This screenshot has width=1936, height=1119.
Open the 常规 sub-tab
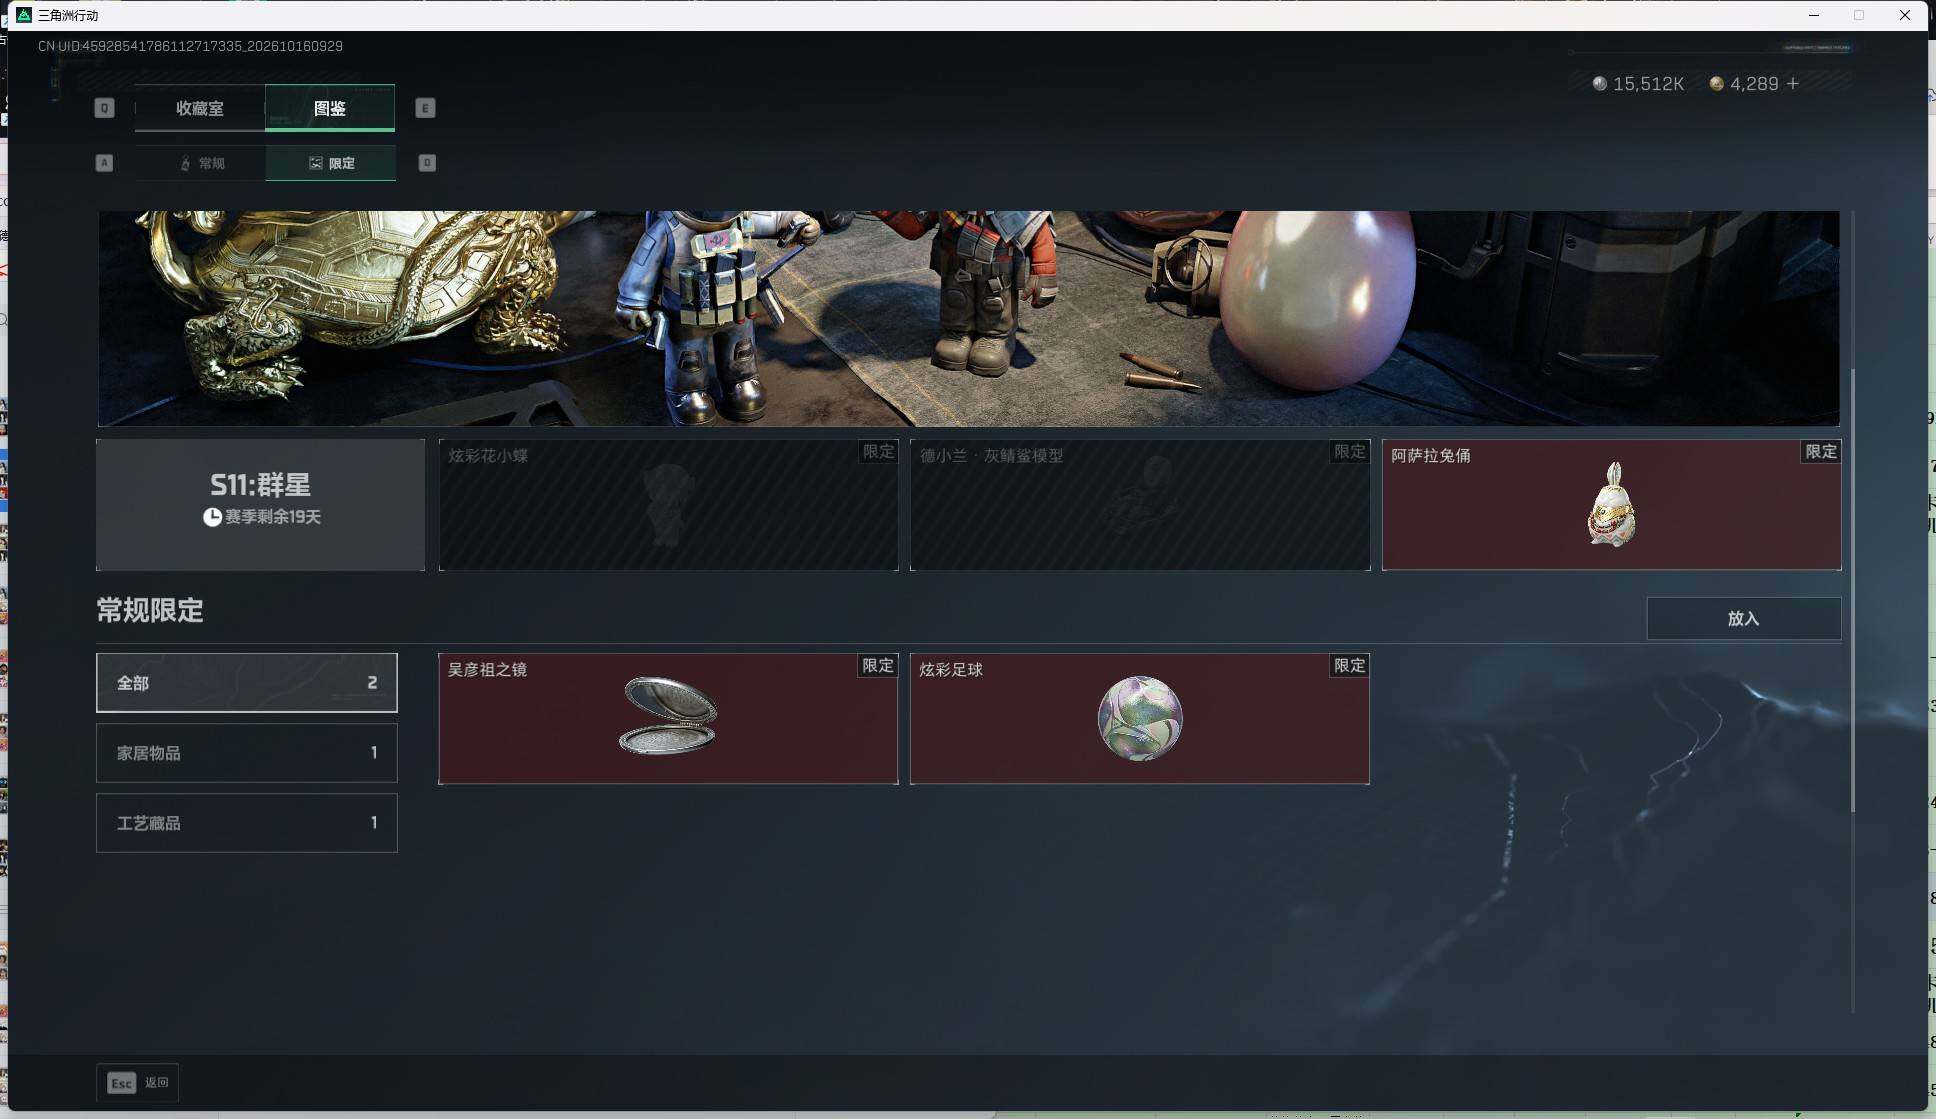click(201, 163)
